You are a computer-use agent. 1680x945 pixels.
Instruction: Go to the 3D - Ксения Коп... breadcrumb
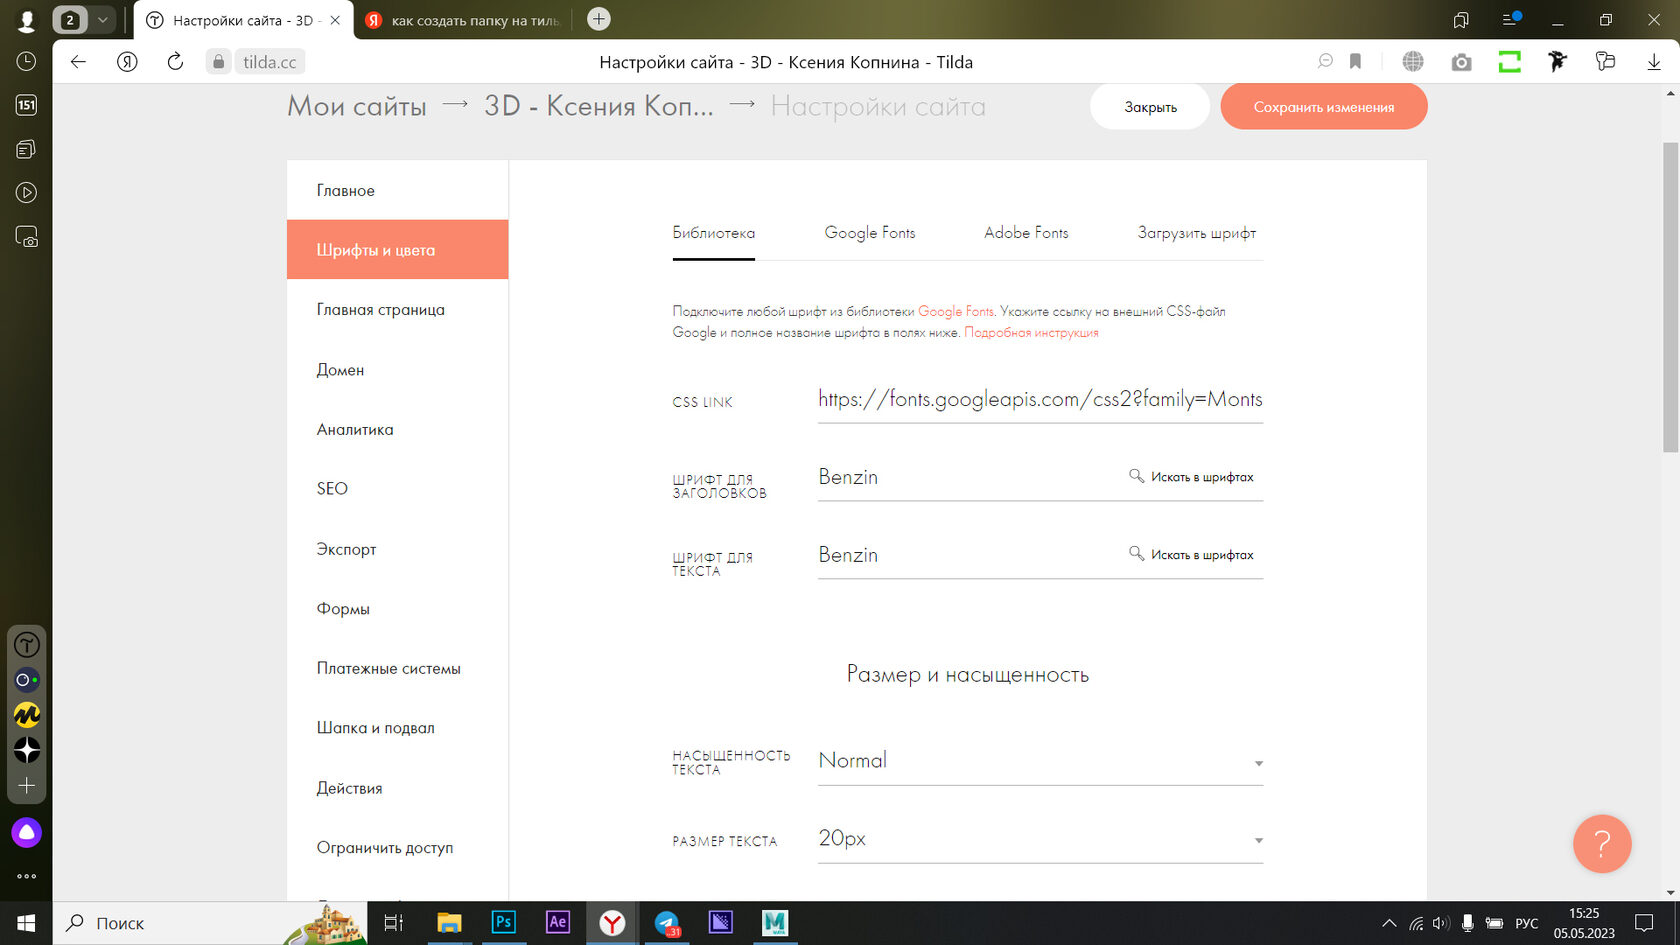pyautogui.click(x=599, y=106)
